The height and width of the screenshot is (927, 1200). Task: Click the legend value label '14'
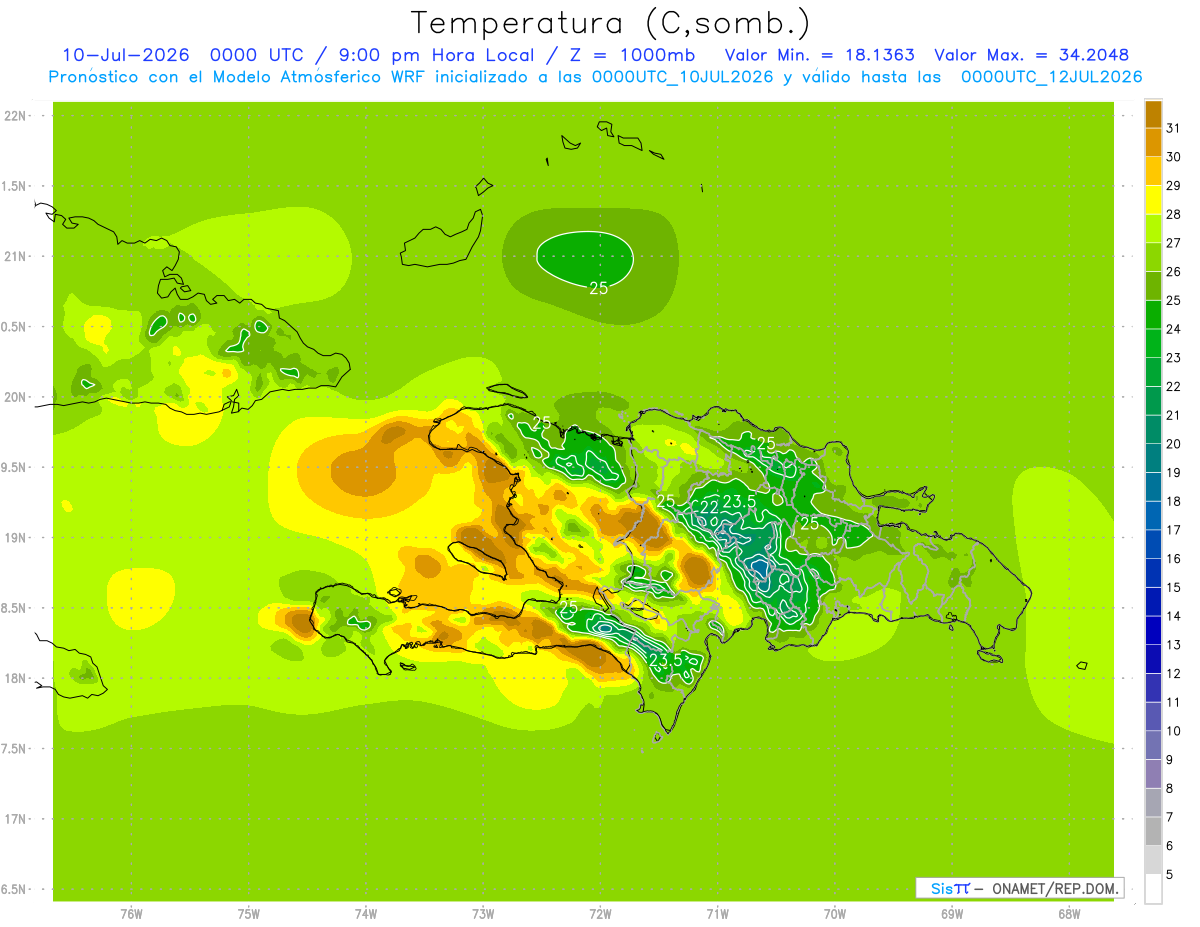(x=1173, y=616)
